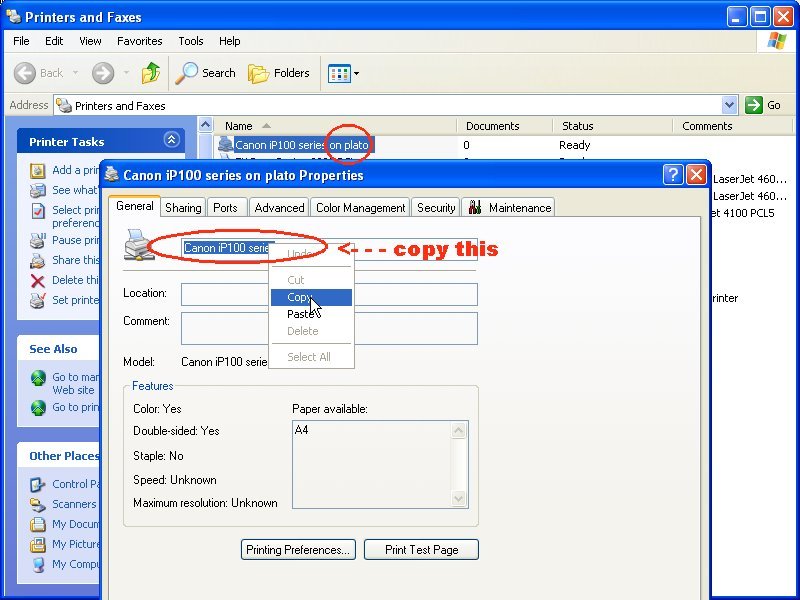The height and width of the screenshot is (600, 800).
Task: Click the dialog help question mark icon
Action: tap(673, 175)
